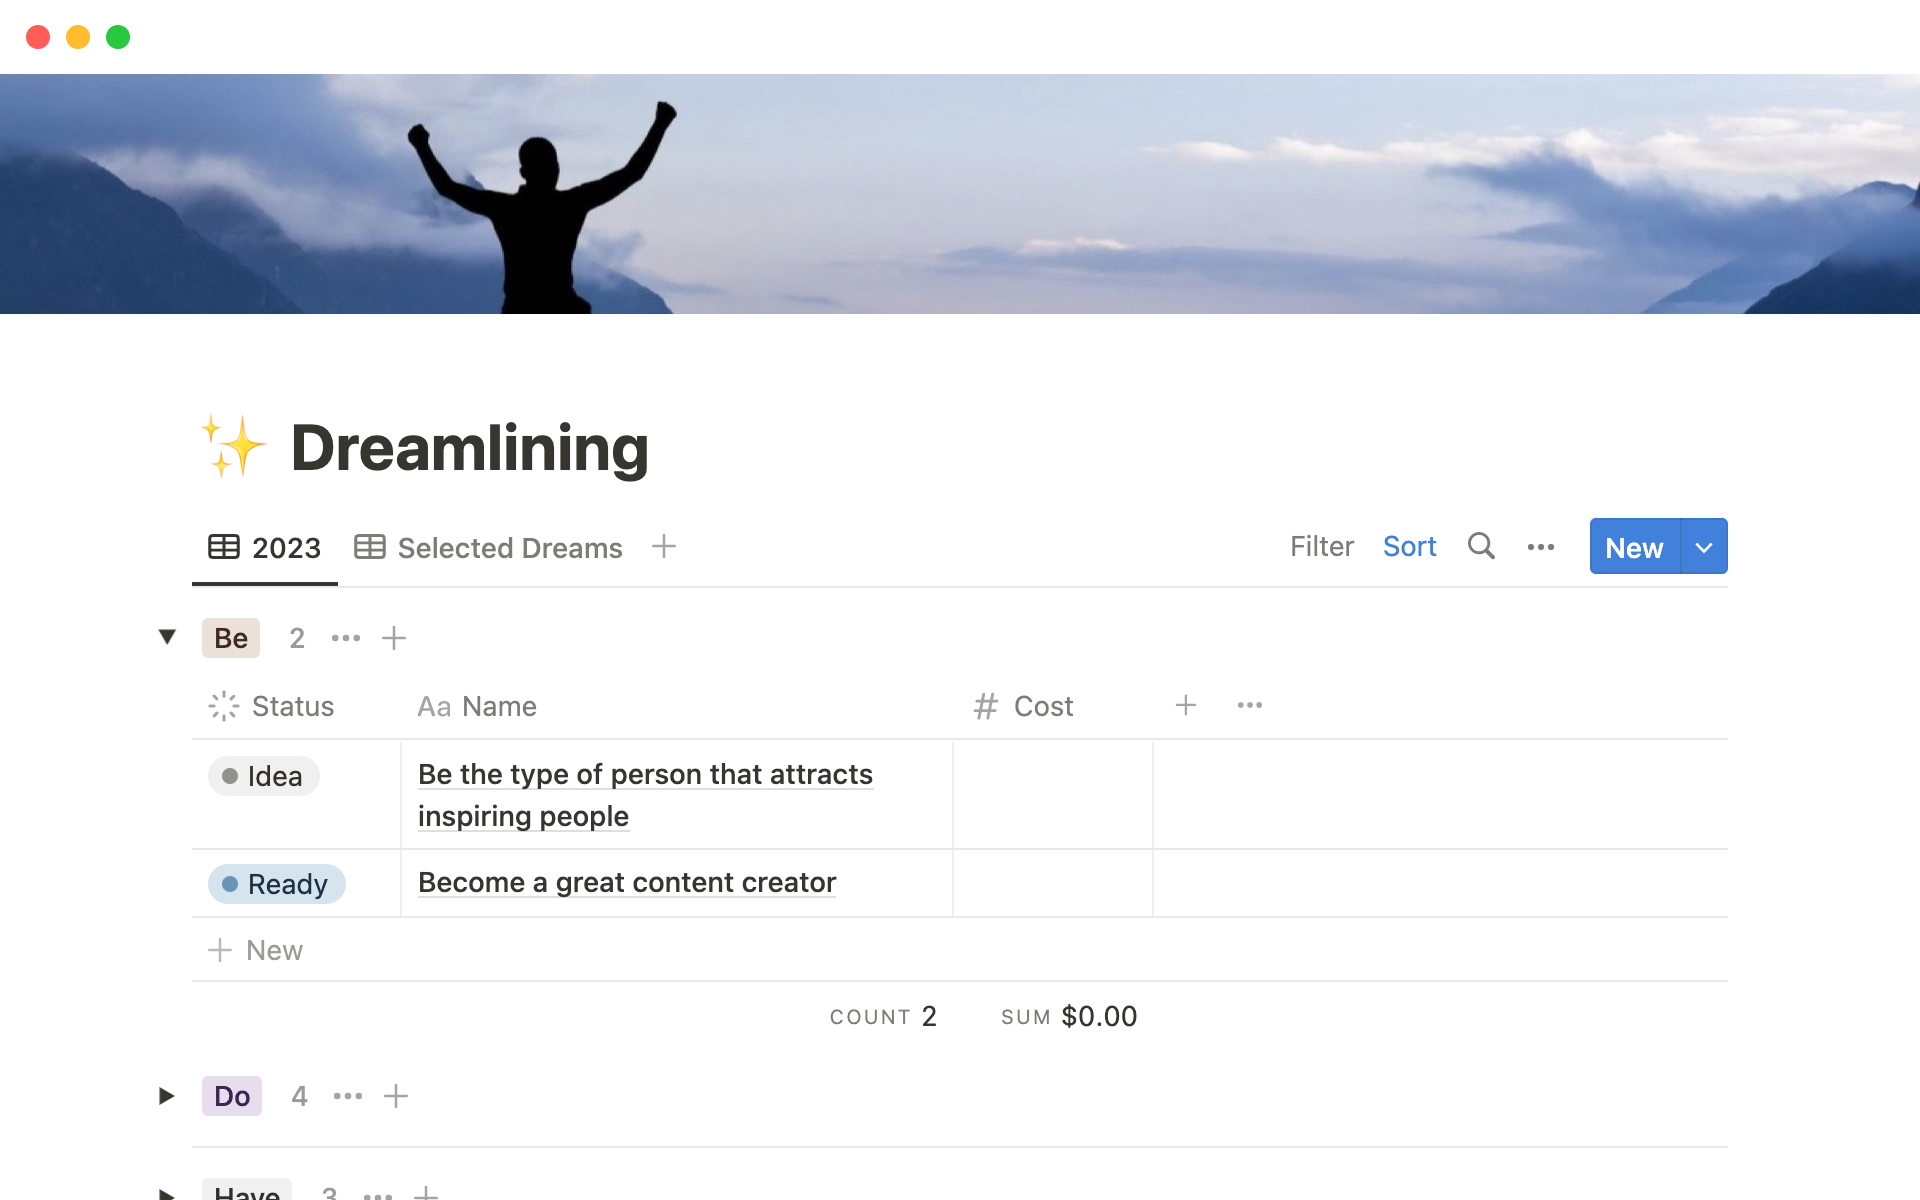Click the Filter button

[x=1321, y=547]
